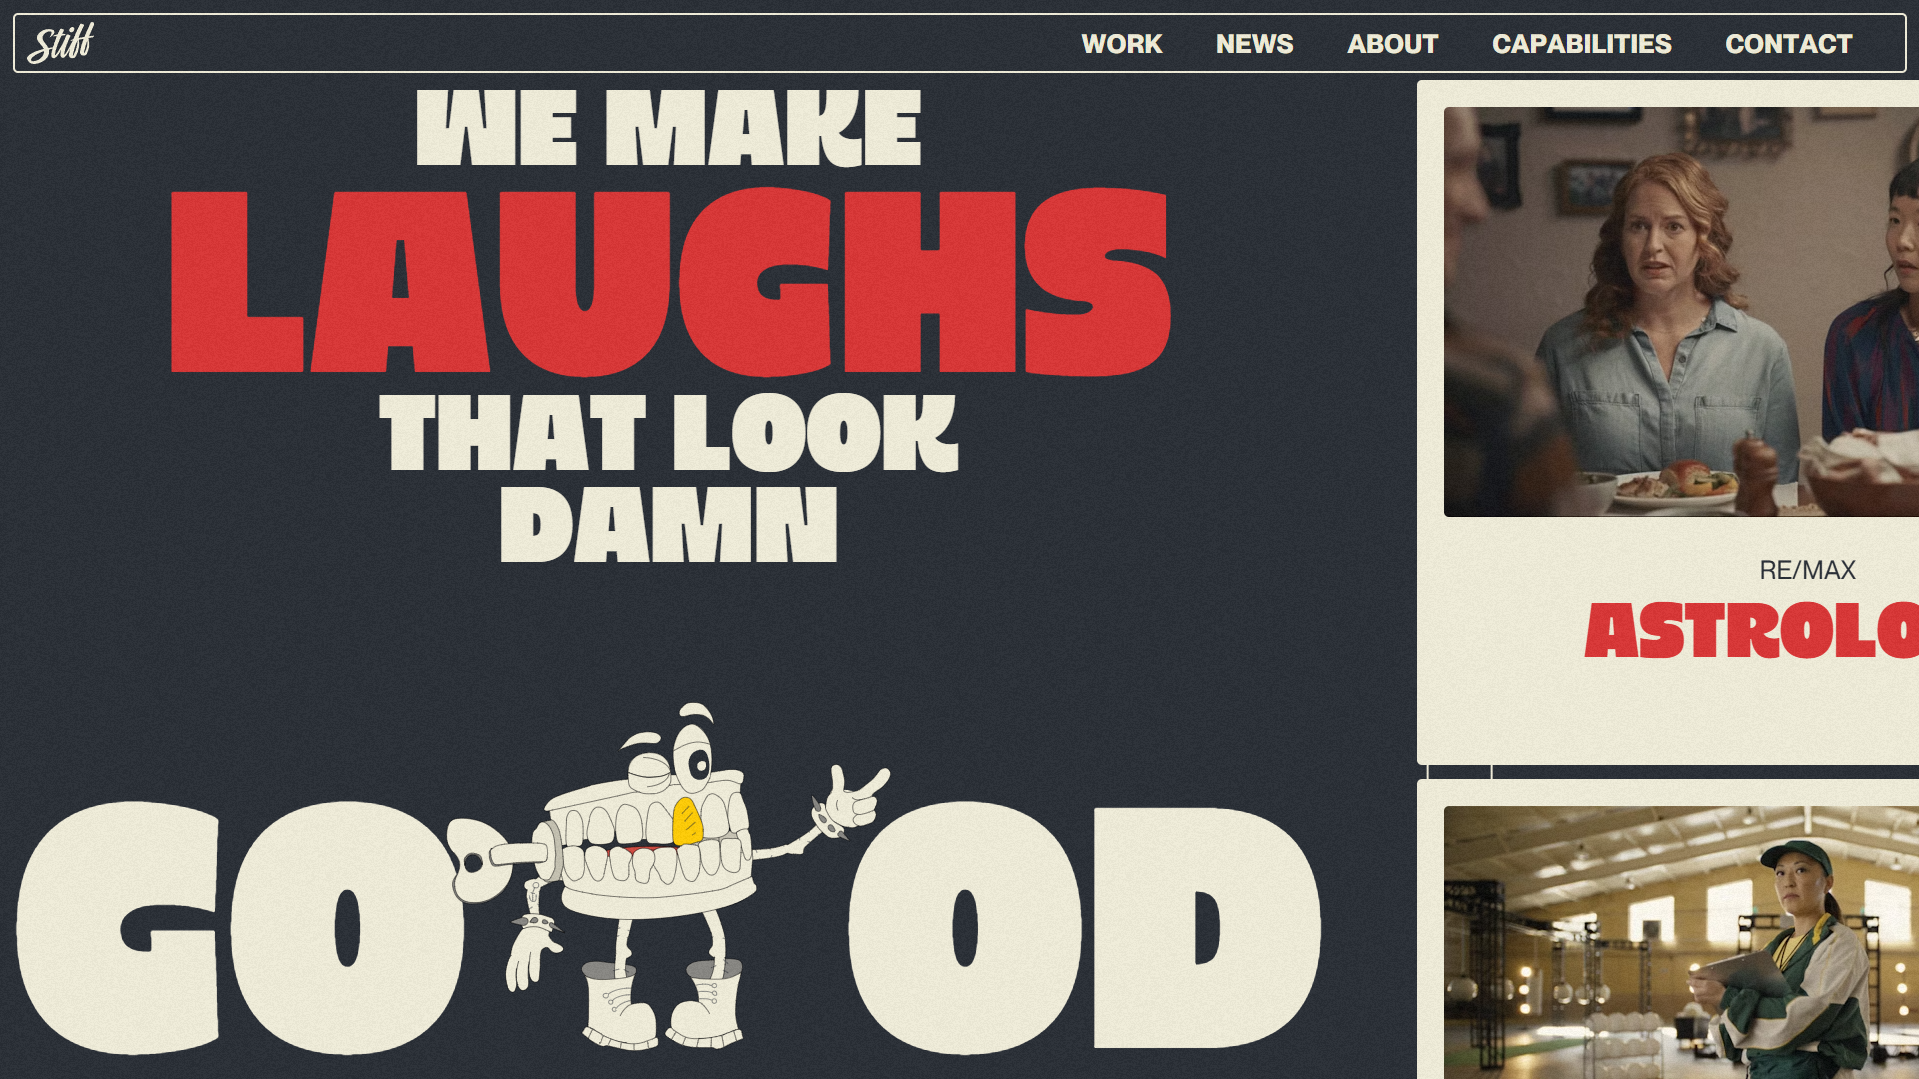Screen dimensions: 1919x1079
Task: Open the ABOUT page
Action: click(1392, 44)
